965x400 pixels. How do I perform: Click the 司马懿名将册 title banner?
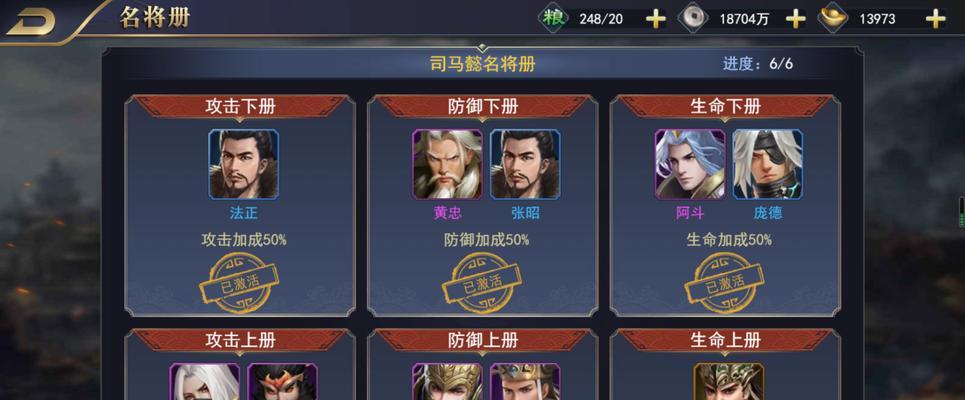(x=482, y=64)
